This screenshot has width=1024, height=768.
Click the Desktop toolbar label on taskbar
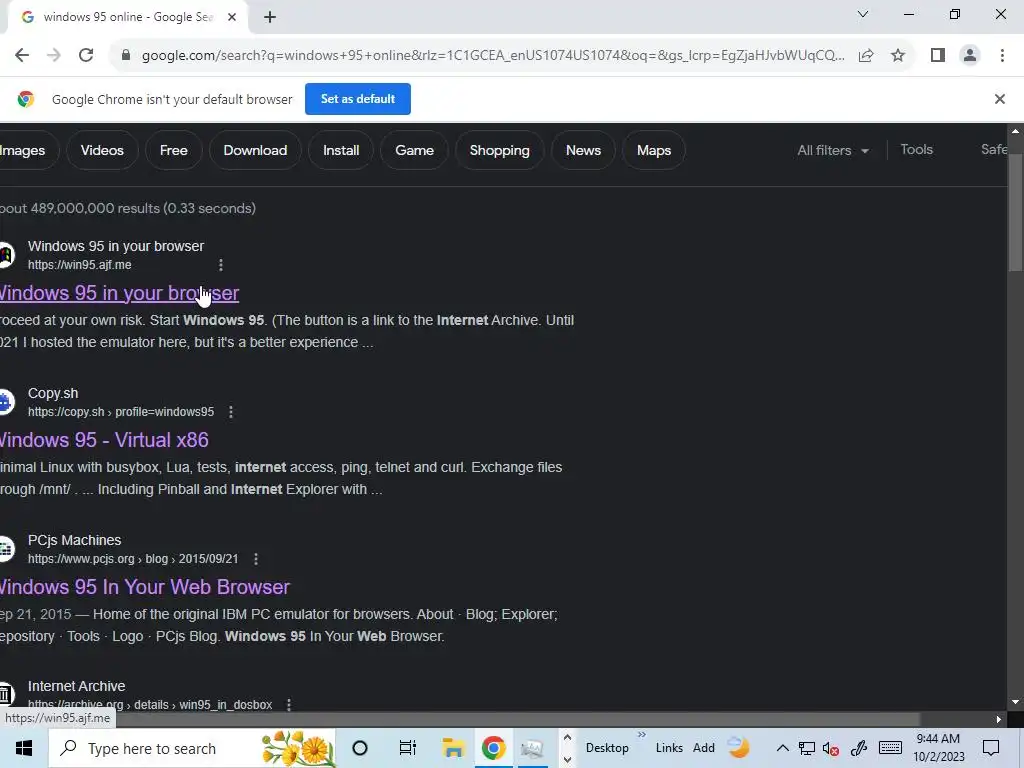(607, 748)
